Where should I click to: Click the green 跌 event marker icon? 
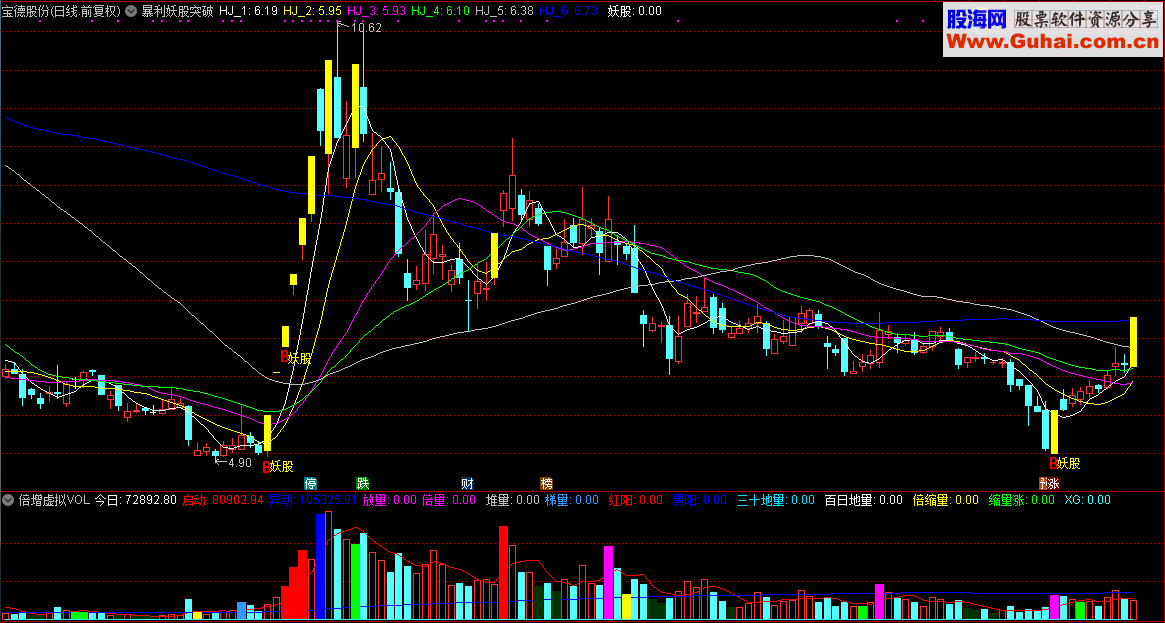click(363, 483)
